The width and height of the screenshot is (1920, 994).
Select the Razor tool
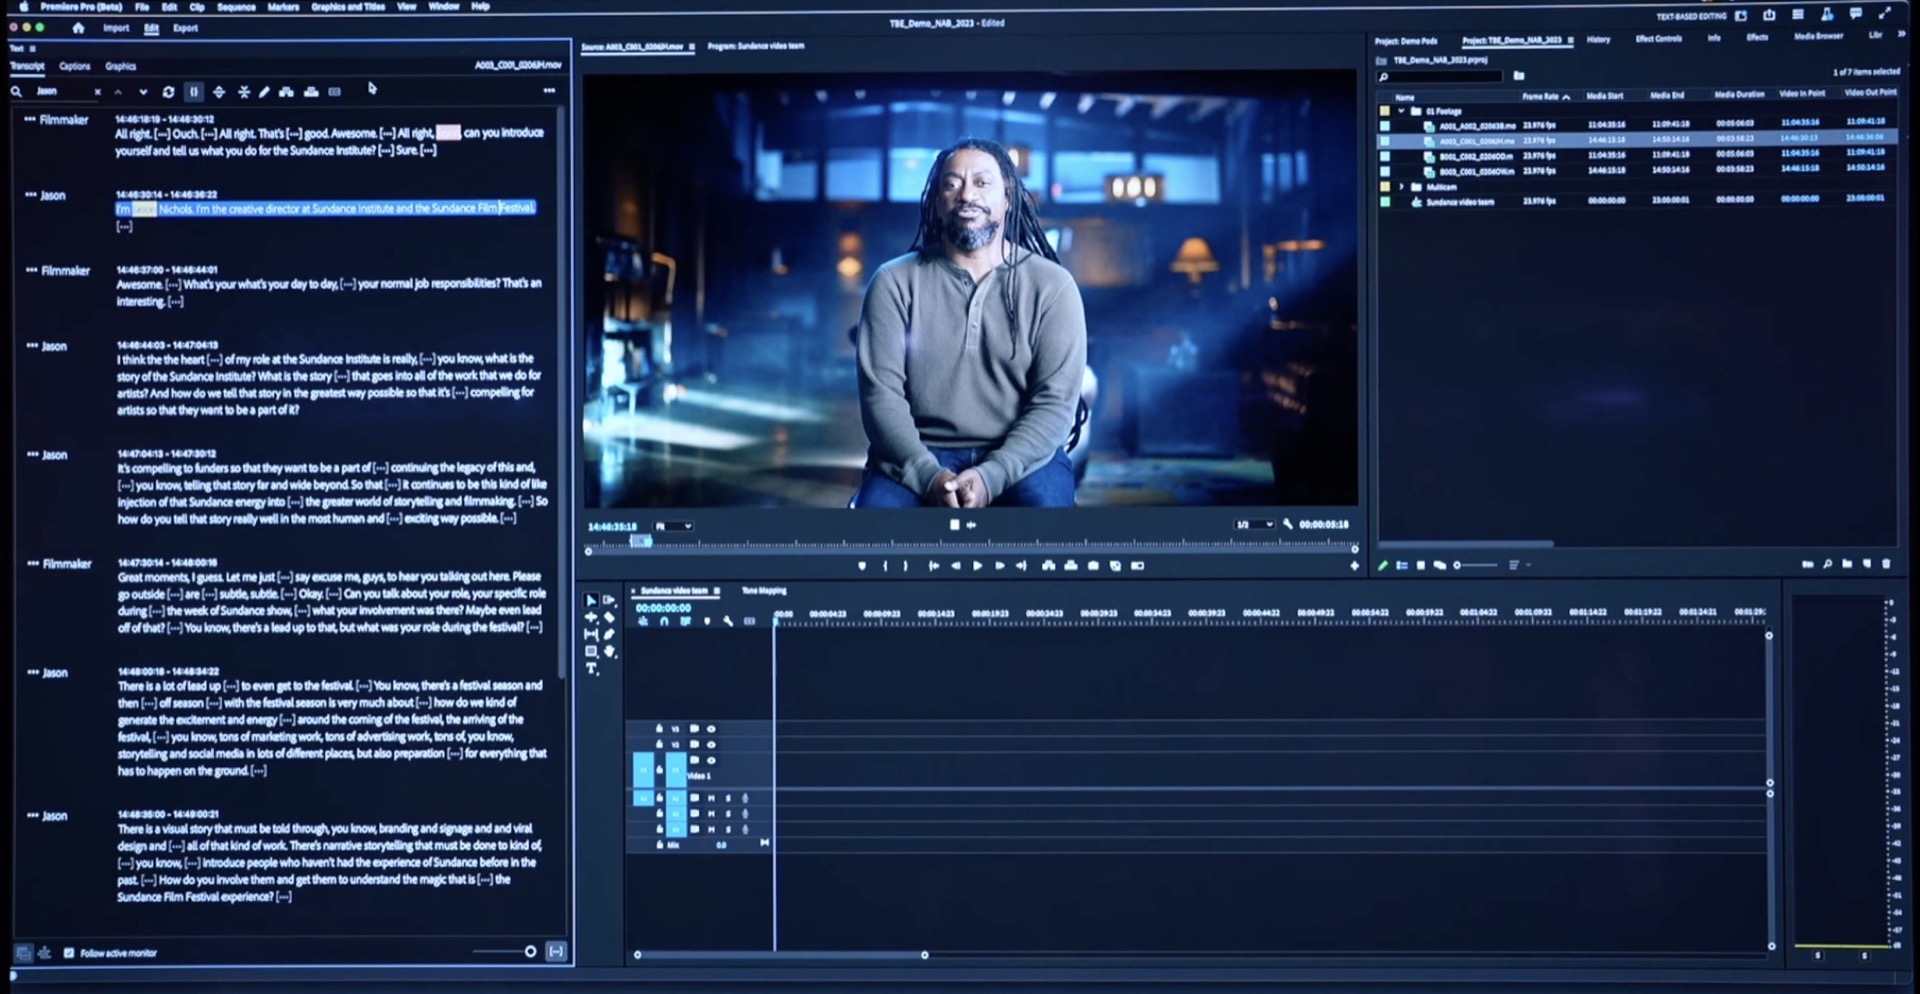[609, 617]
